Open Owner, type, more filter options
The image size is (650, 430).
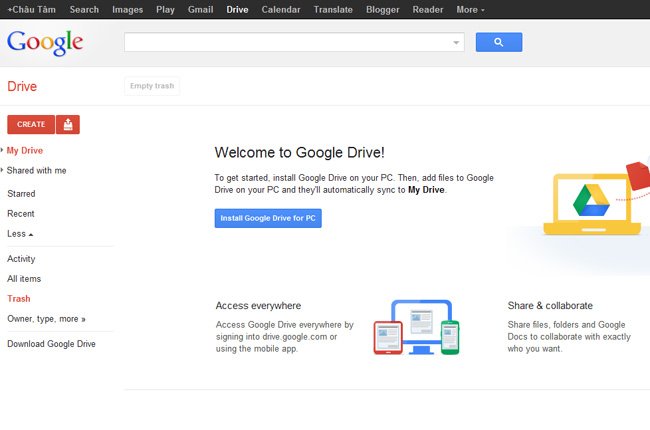[x=46, y=319]
